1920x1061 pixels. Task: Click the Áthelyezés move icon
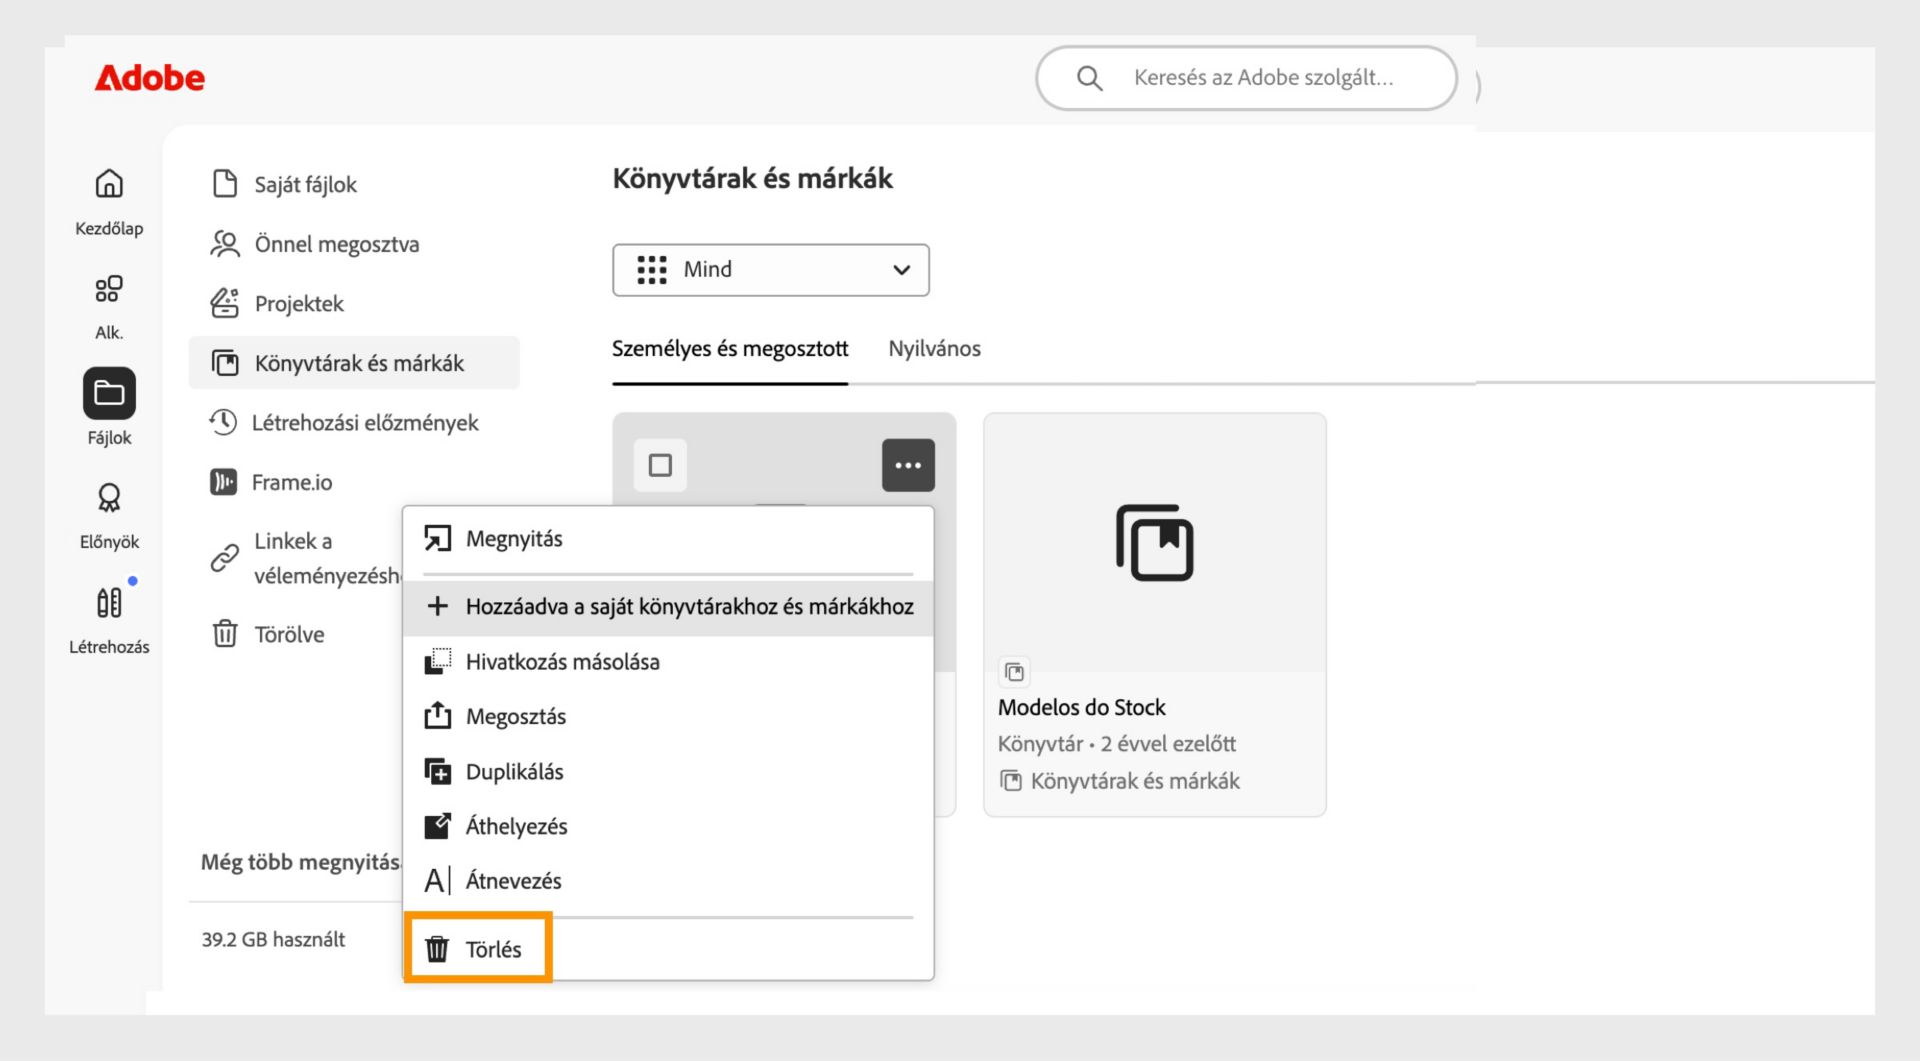coord(437,826)
